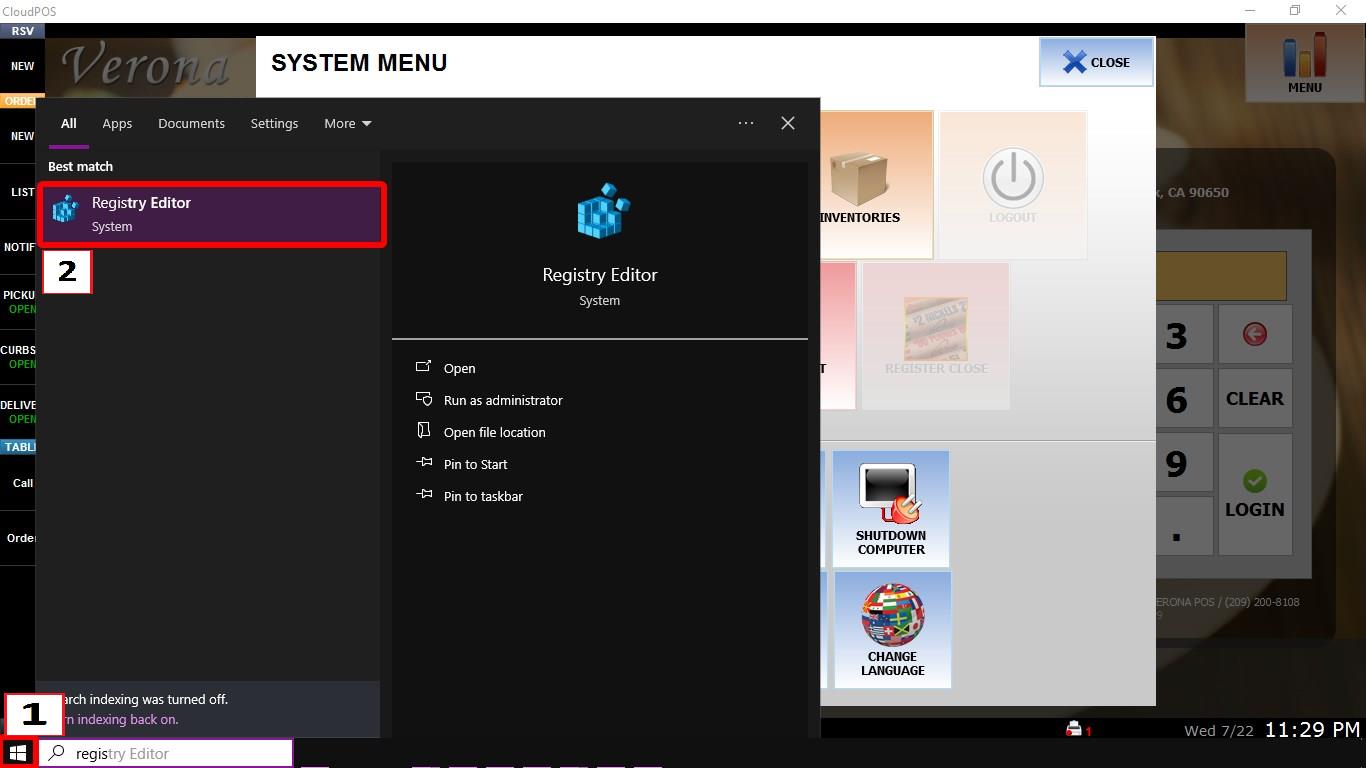1366x768 pixels.
Task: Click the taskbar clock showing 11:29 PM
Action: coord(1312,730)
